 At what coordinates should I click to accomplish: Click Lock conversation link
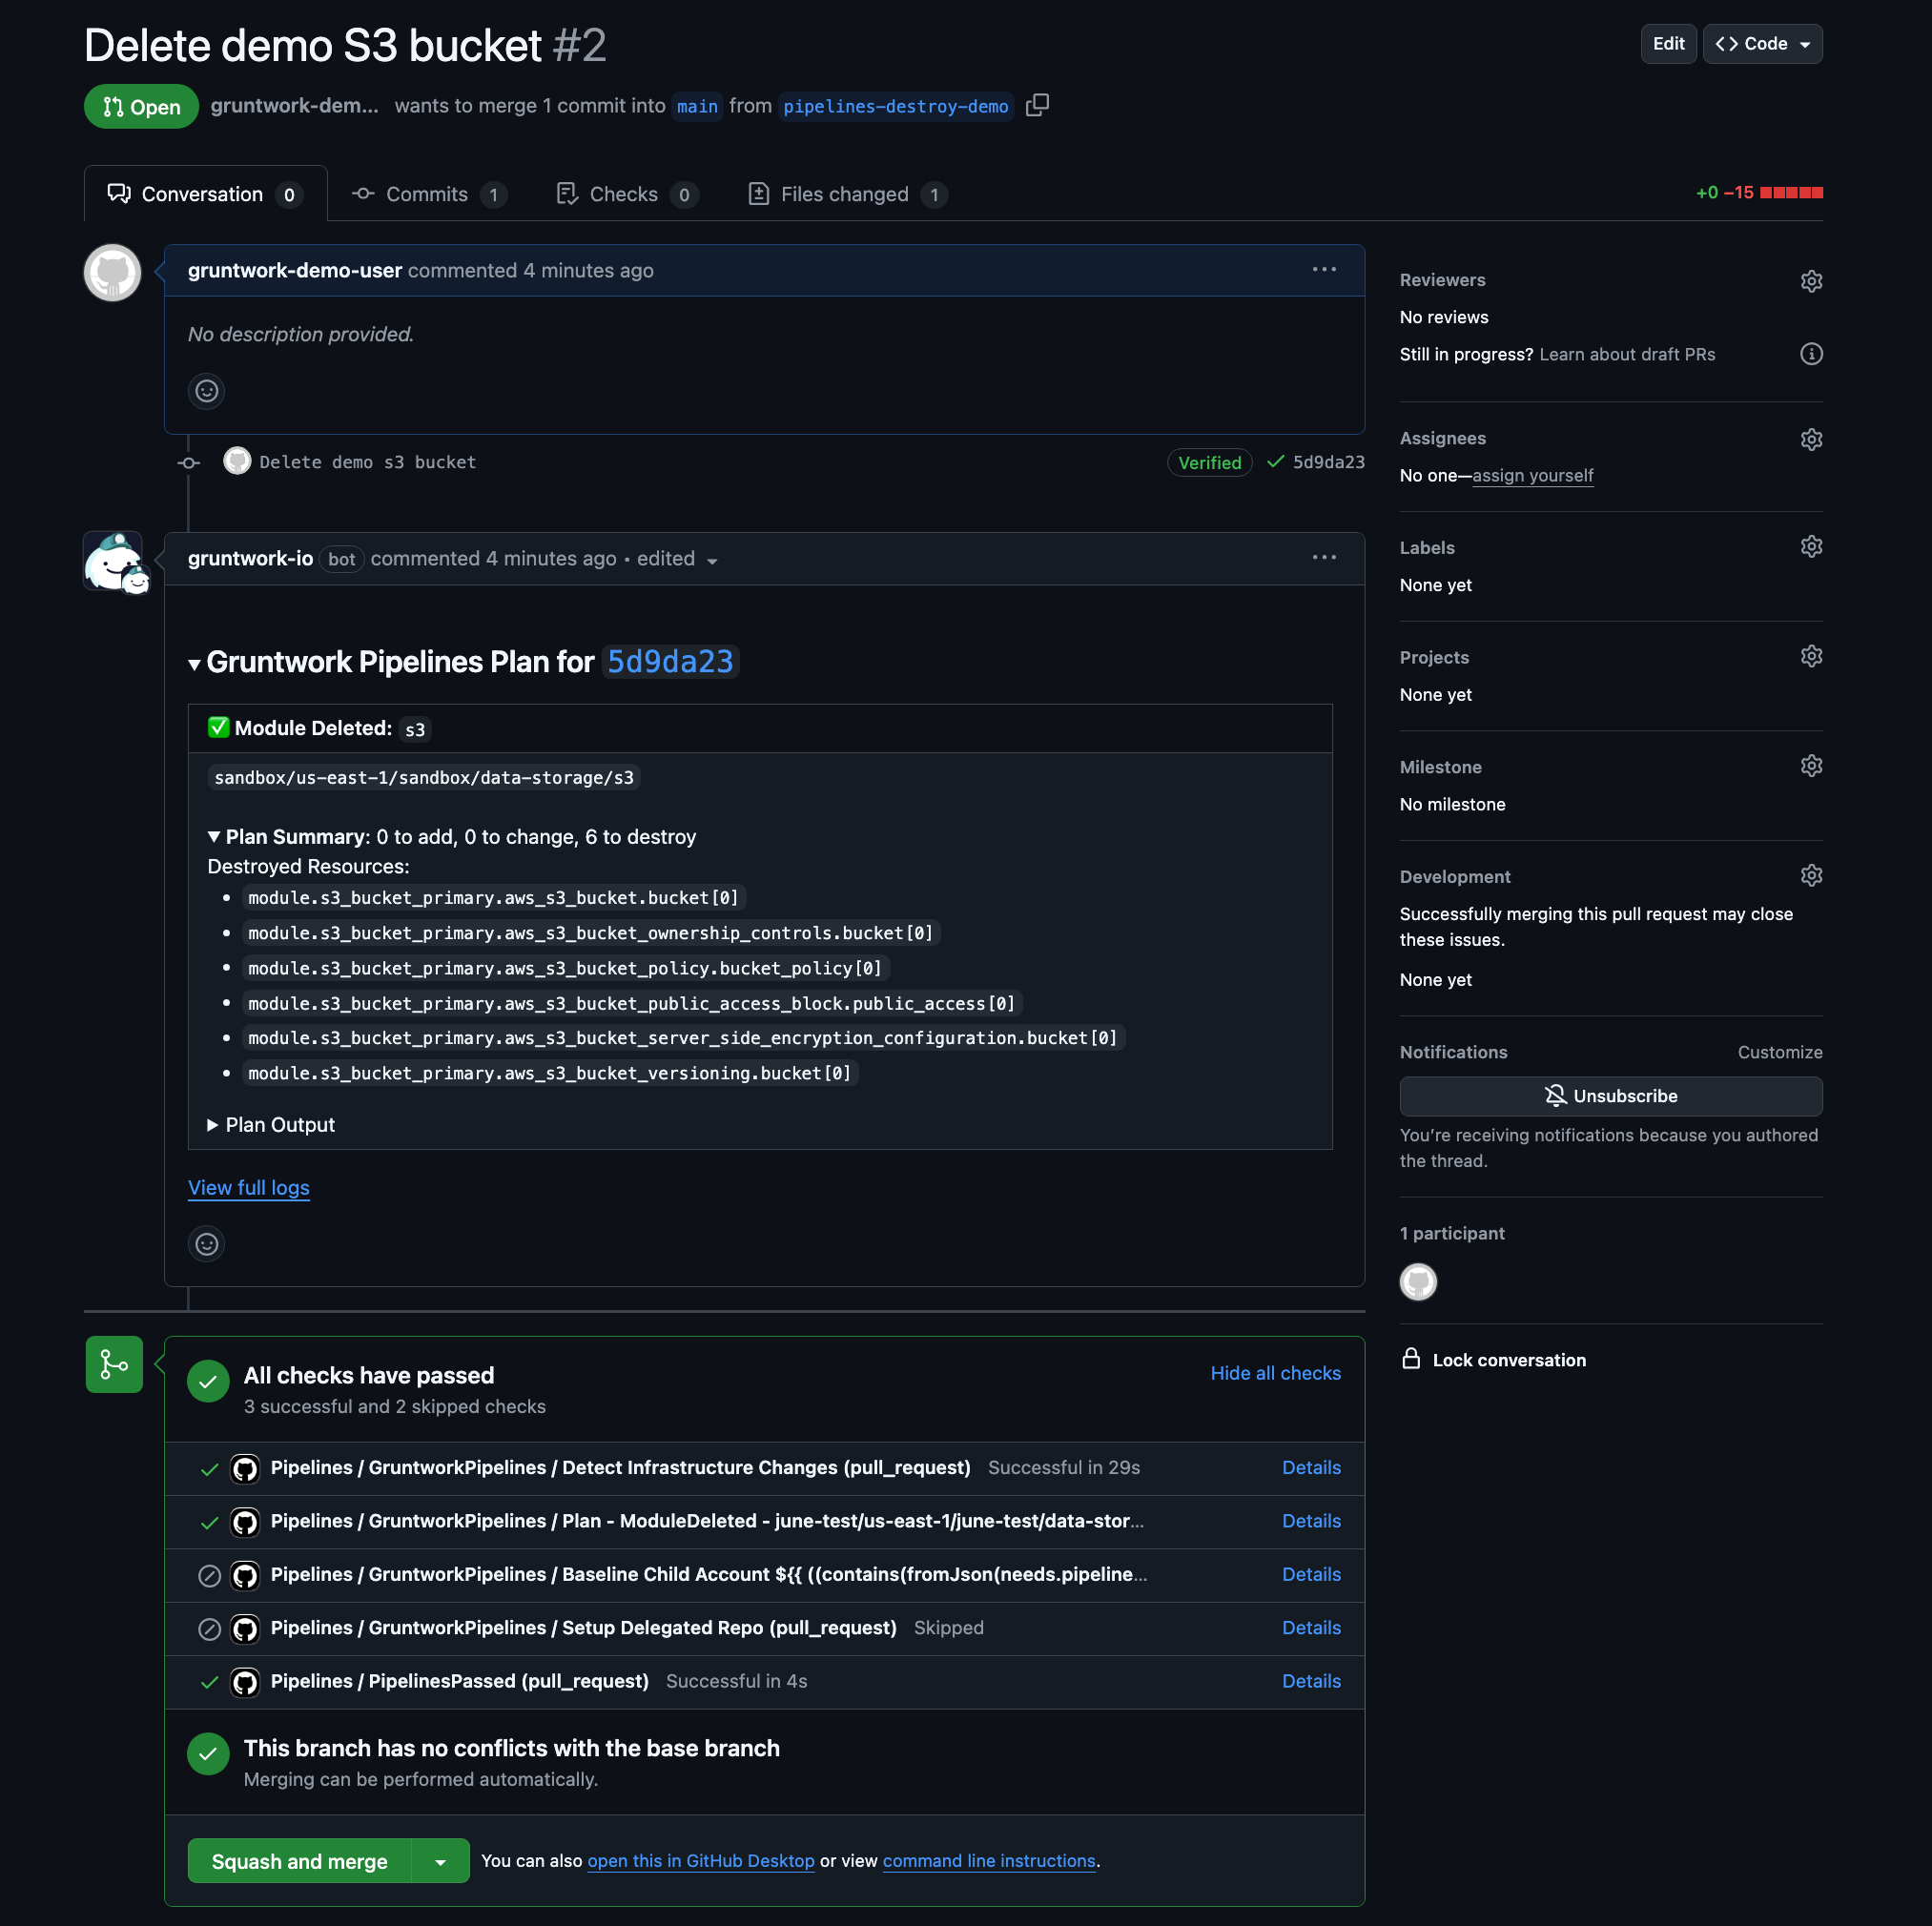(x=1509, y=1360)
